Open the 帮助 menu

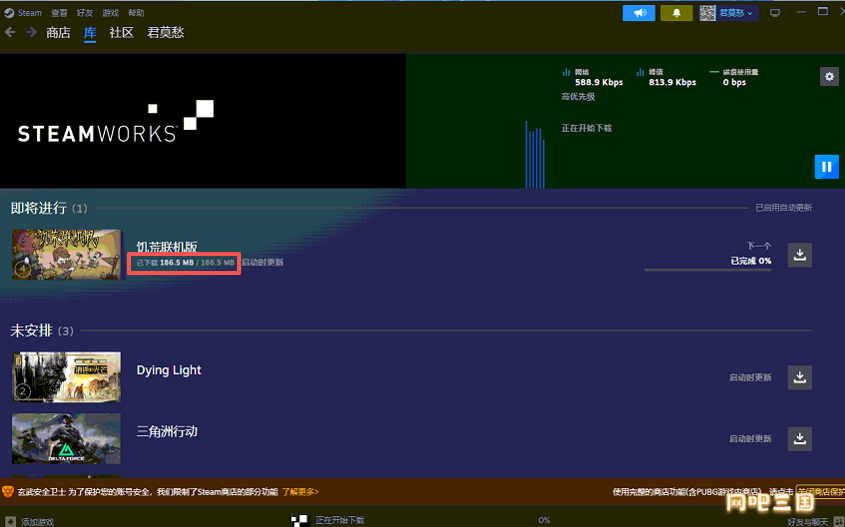(x=136, y=13)
